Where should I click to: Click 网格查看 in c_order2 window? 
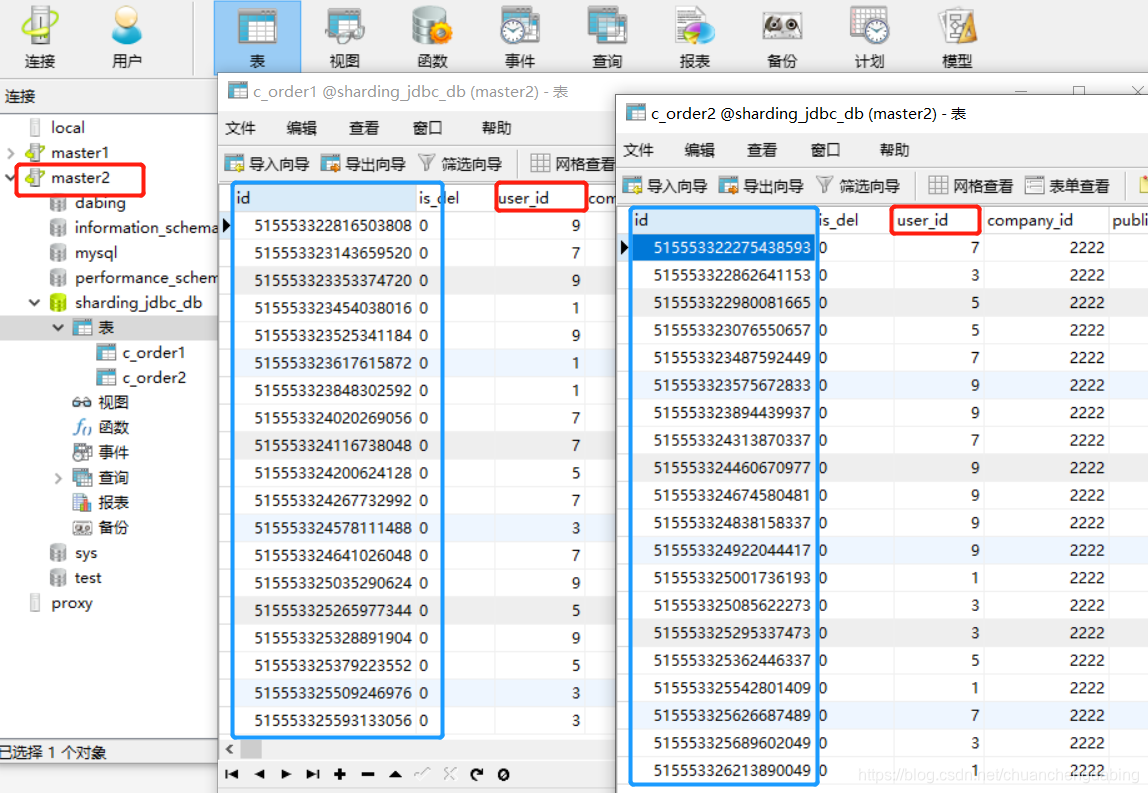(x=971, y=185)
